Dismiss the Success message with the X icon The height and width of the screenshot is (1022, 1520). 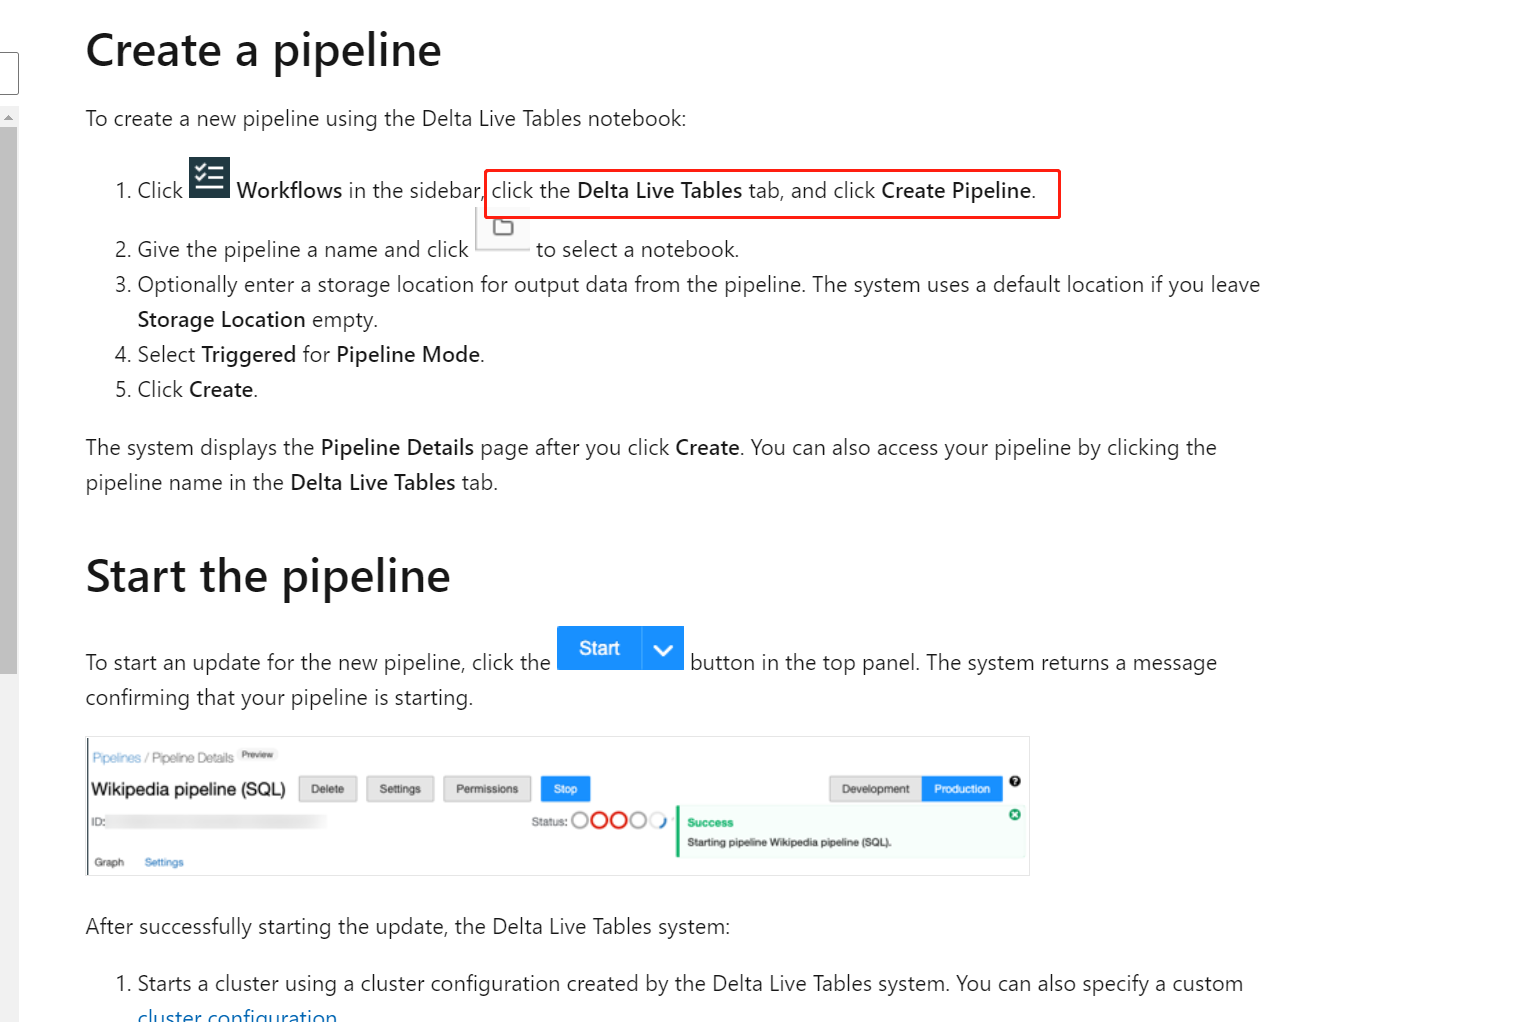(x=1014, y=815)
